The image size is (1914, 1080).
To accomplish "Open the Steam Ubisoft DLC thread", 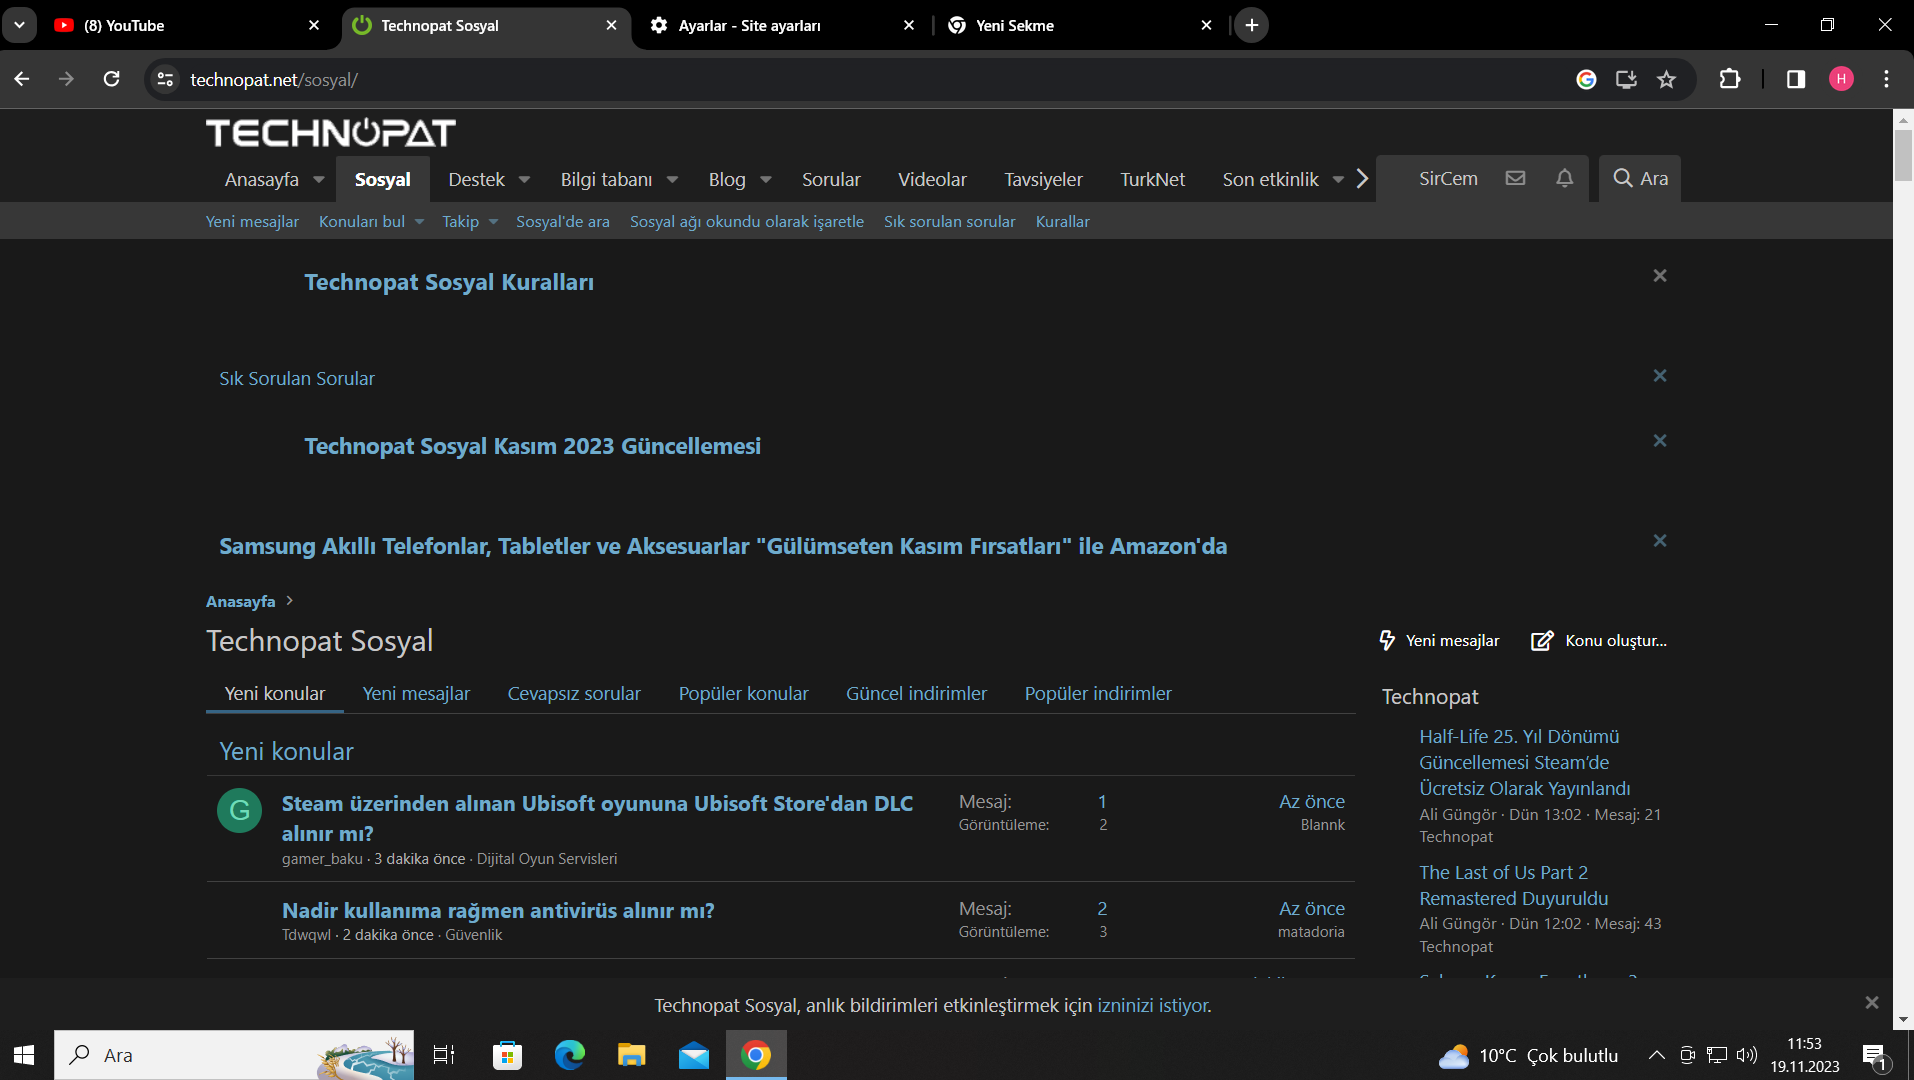I will click(597, 818).
